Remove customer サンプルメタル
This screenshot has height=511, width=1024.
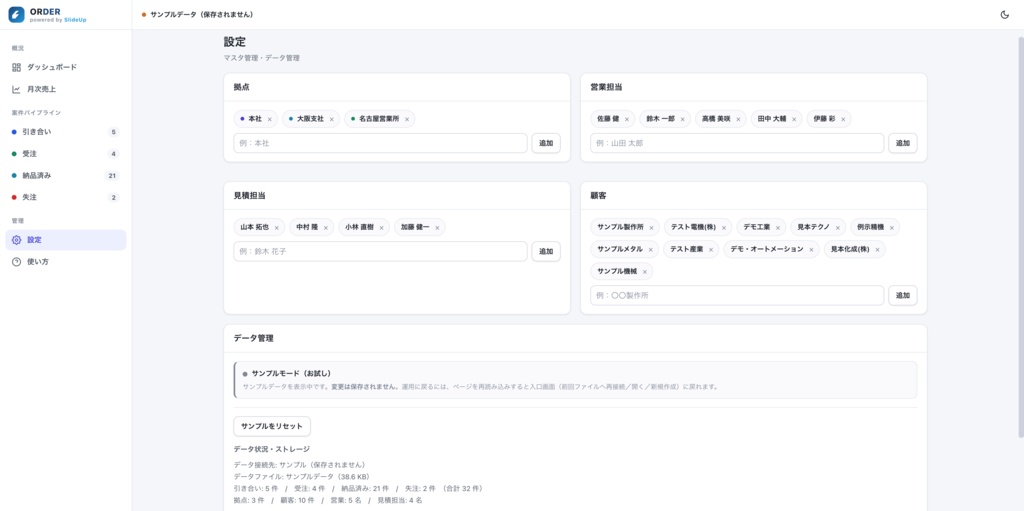[x=650, y=250]
